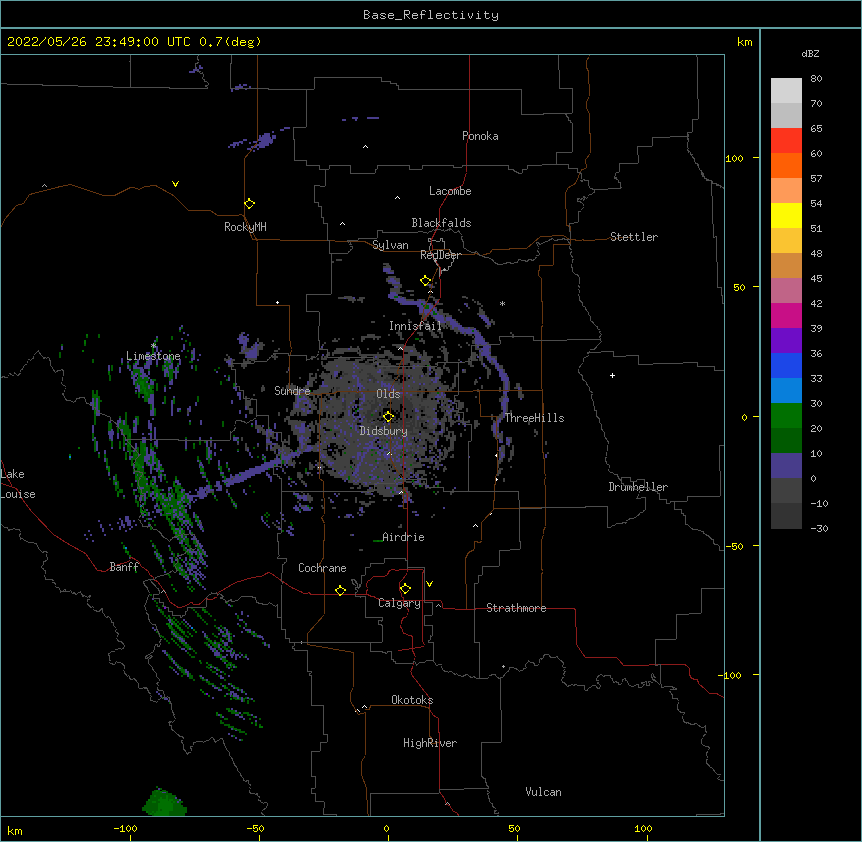
Task: Click the yellow V marker northwest of RockyMH
Action: (175, 184)
